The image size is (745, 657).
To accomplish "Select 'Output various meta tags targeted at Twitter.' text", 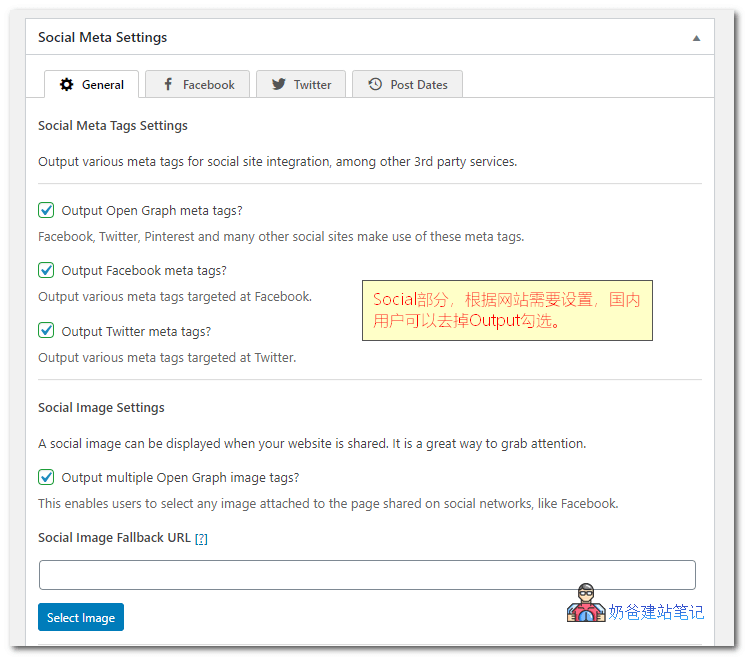I will pos(167,357).
